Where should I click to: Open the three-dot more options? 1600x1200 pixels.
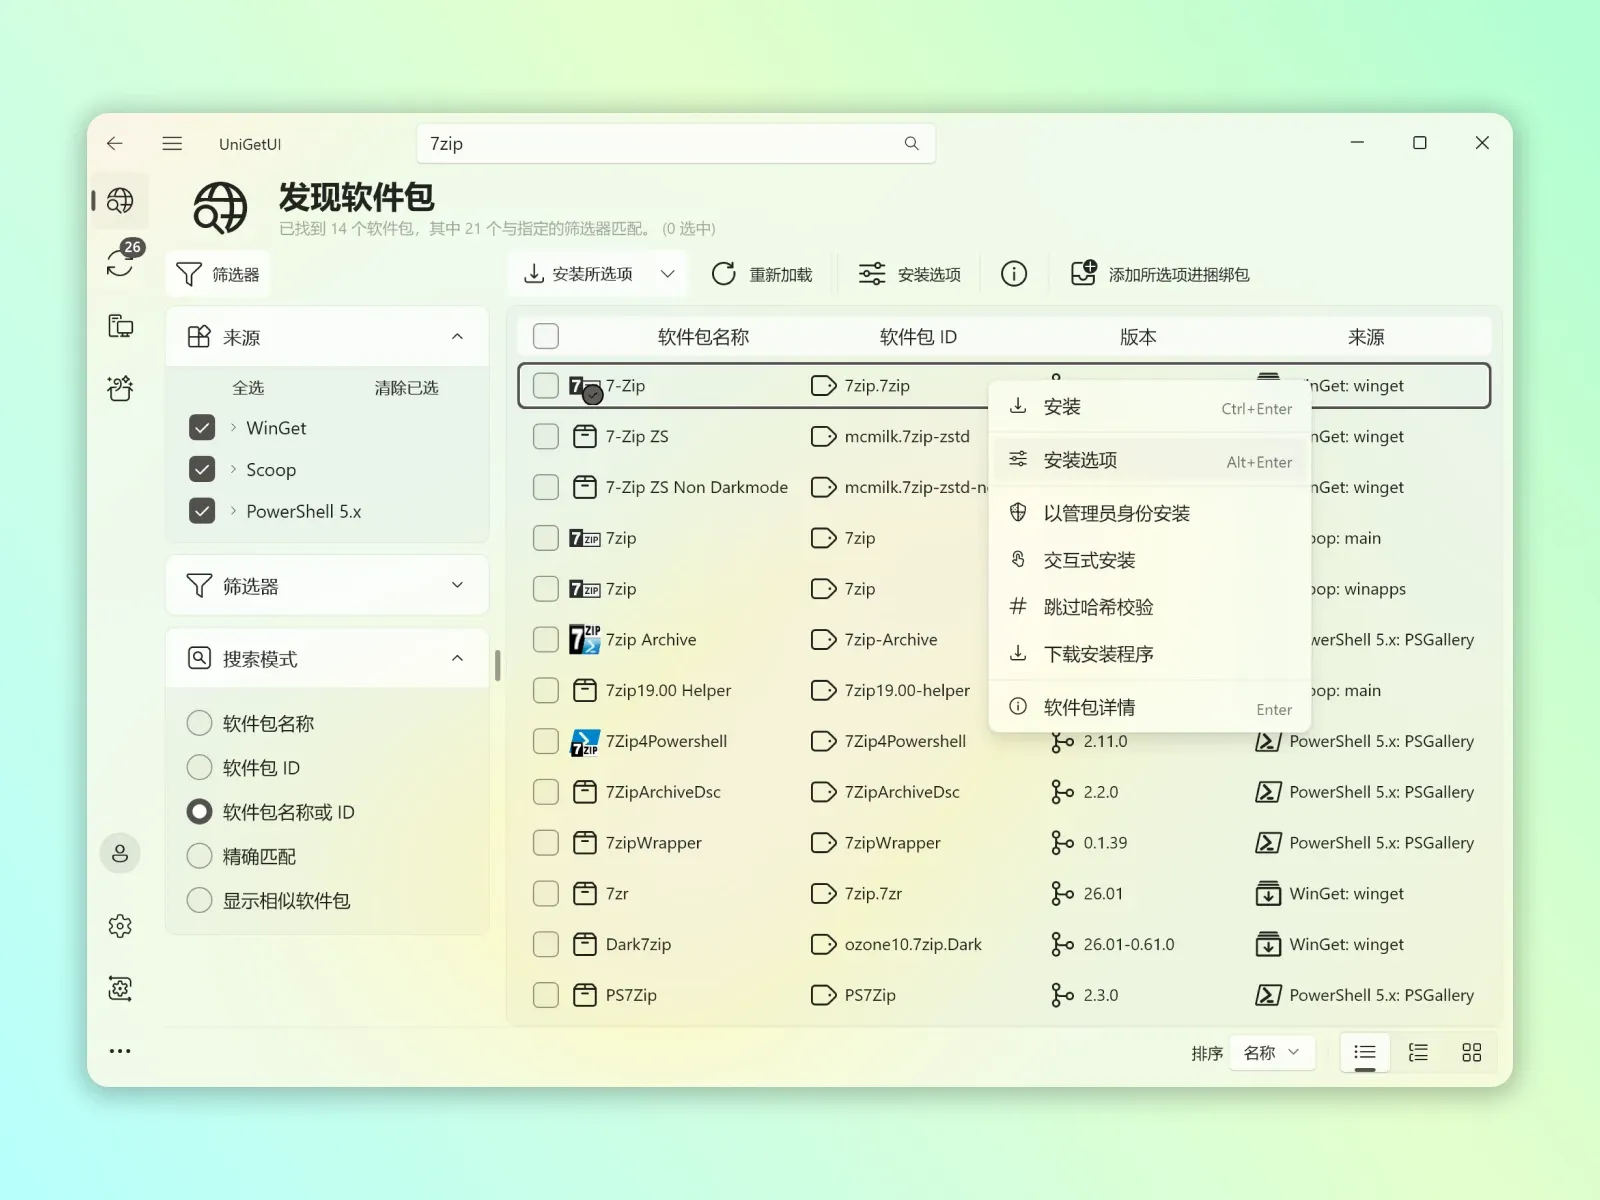(x=120, y=1051)
